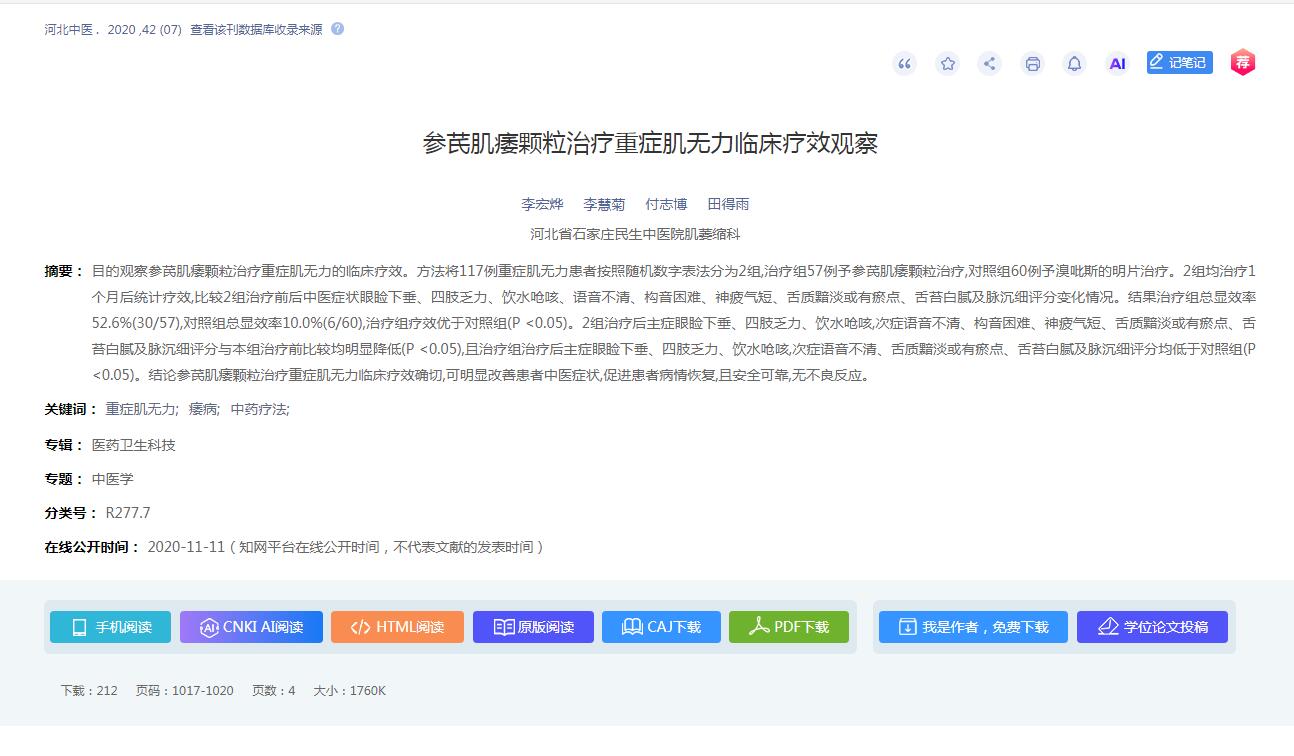Screen dimensions: 1294x756
Task: Download the CAJ file
Action: [x=661, y=627]
